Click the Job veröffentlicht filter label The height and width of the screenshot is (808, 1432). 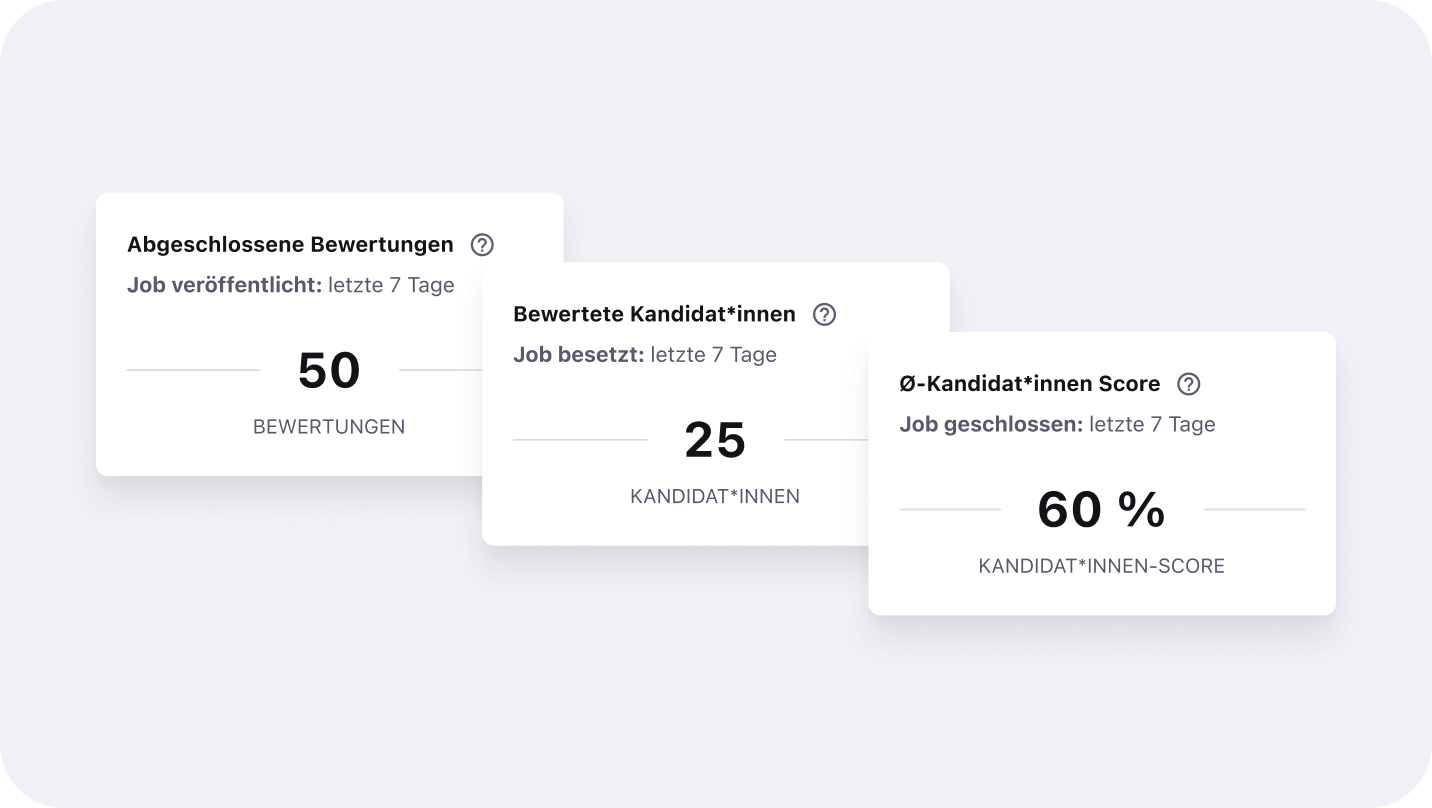coord(224,285)
